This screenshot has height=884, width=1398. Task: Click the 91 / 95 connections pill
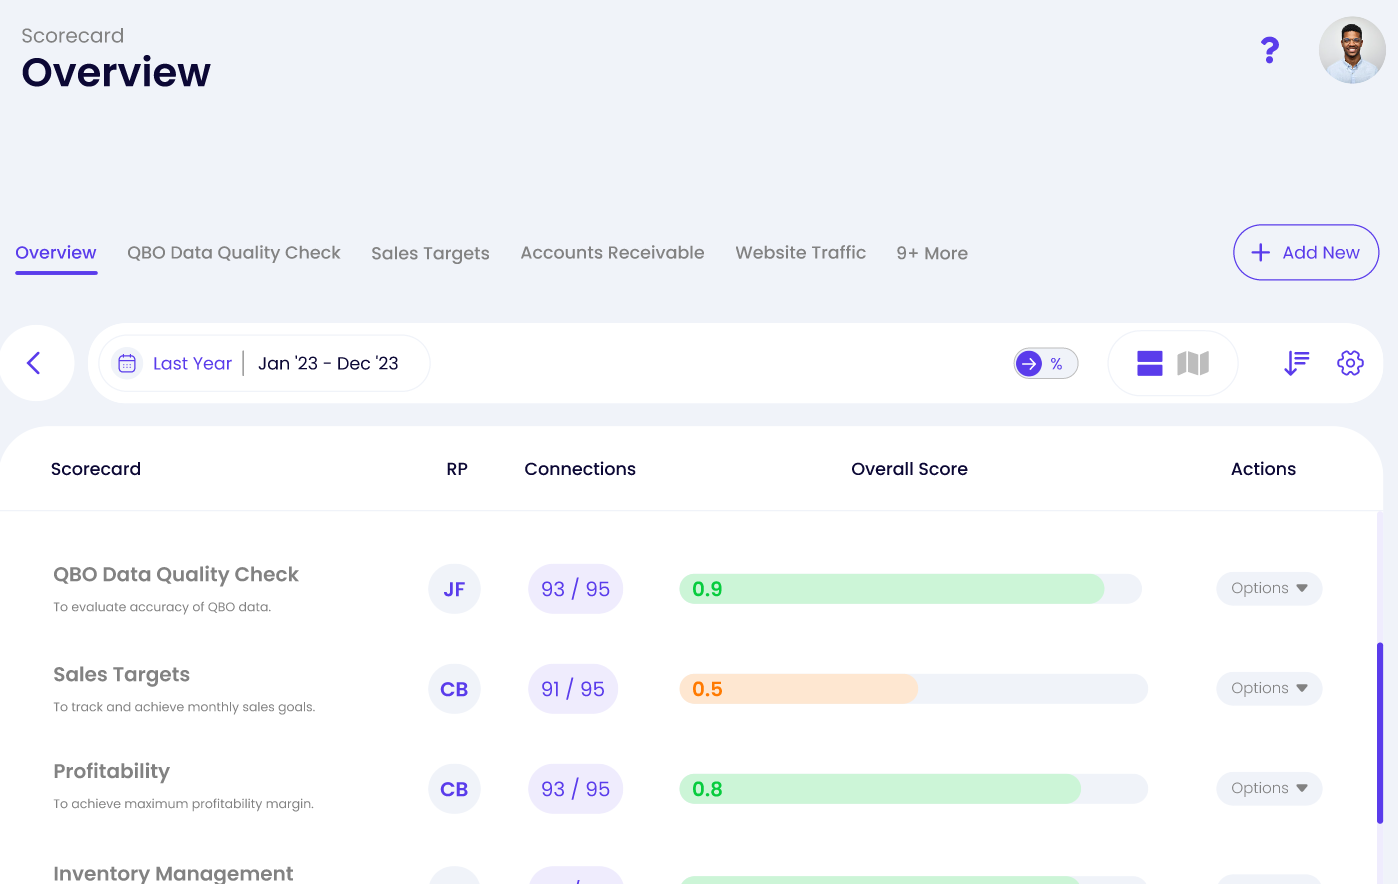tap(573, 689)
